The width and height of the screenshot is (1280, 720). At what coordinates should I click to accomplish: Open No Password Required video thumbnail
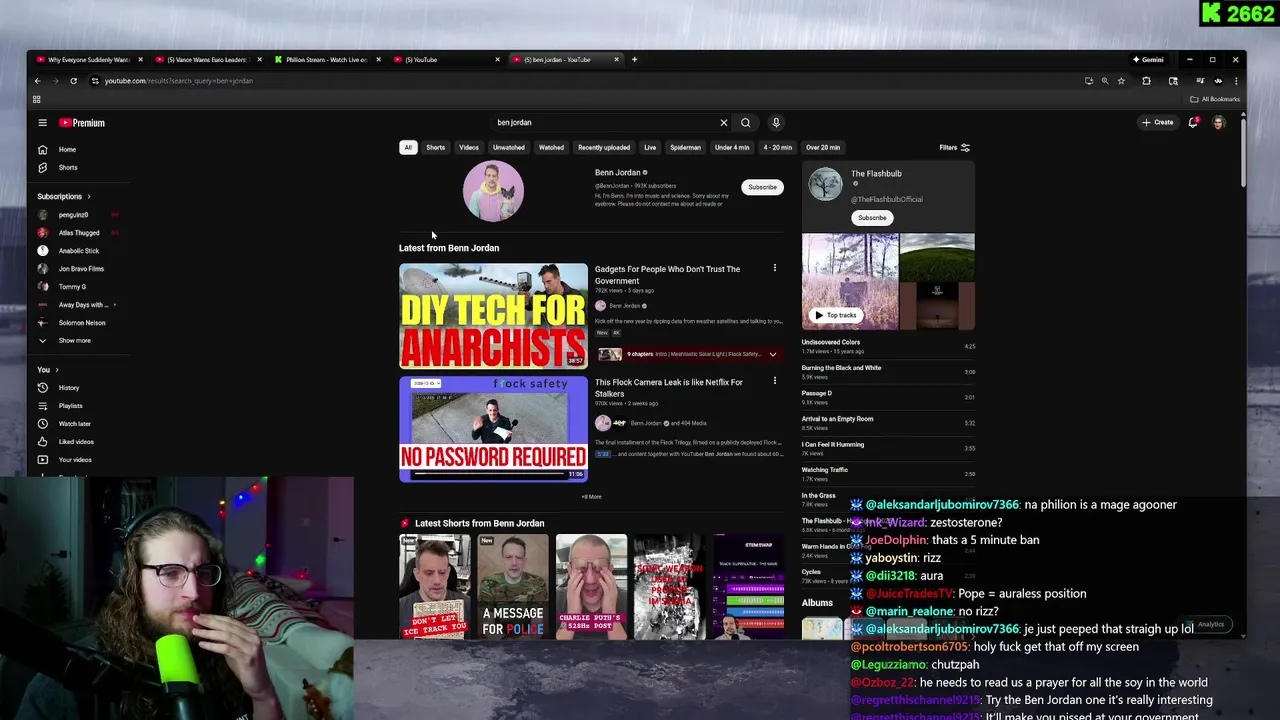click(x=493, y=429)
